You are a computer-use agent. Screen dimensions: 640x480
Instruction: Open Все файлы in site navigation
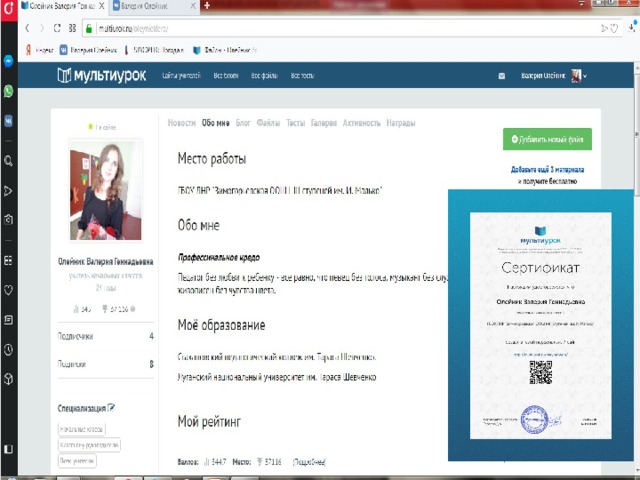[264, 76]
